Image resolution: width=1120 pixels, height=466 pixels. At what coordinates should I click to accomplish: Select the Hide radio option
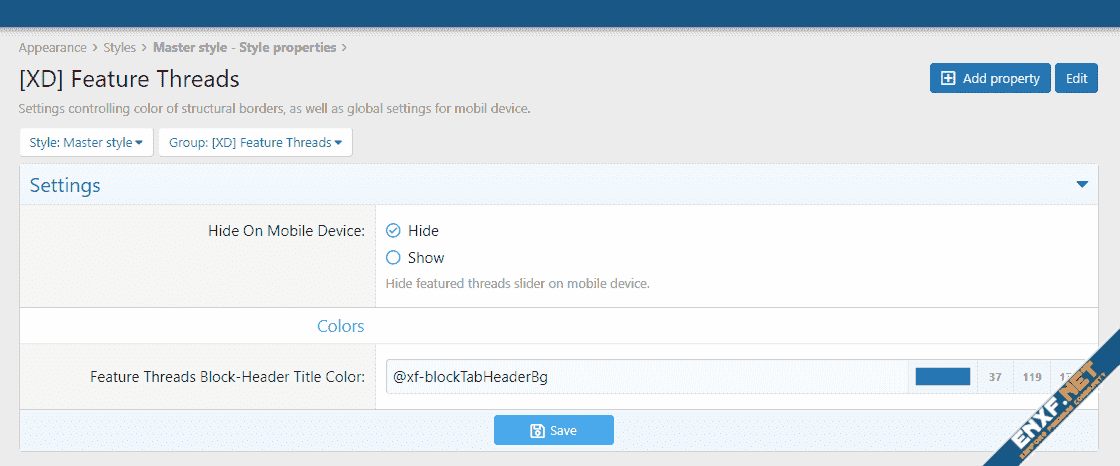click(x=393, y=230)
